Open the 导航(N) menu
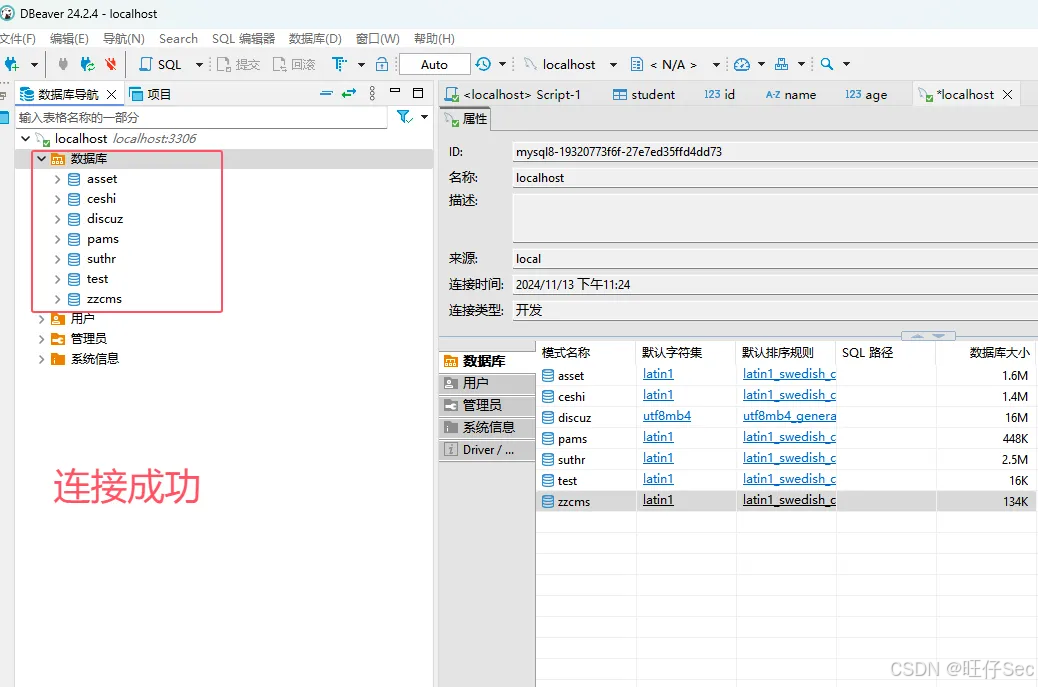 pos(124,38)
